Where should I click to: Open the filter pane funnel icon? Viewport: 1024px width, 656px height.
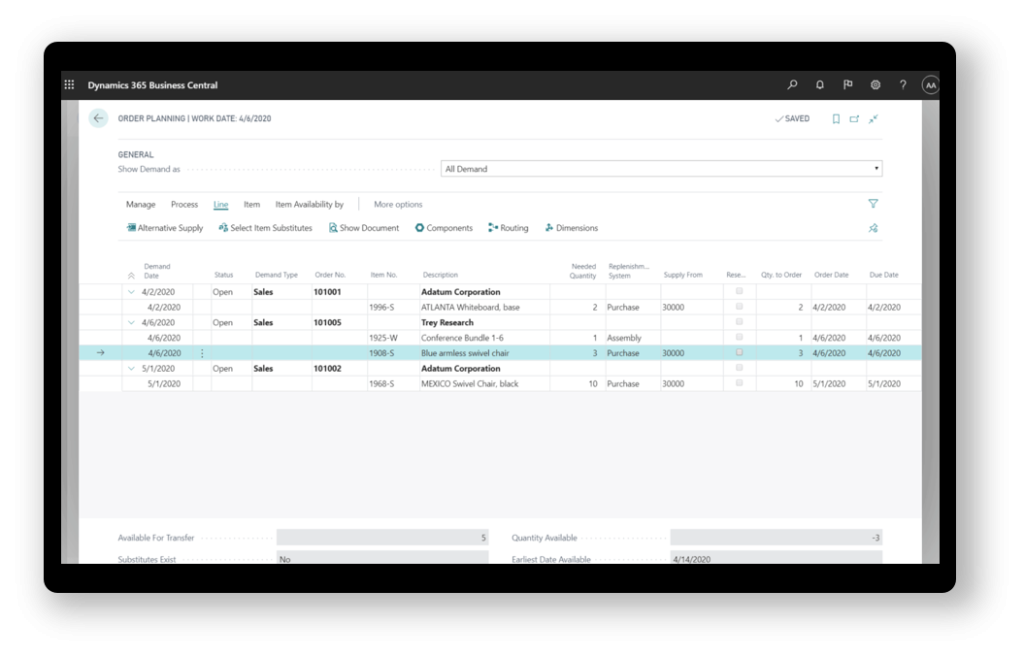[873, 204]
